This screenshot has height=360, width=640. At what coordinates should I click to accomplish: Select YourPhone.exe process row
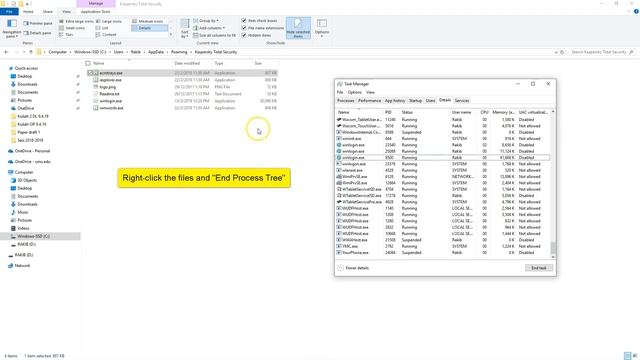point(443,253)
